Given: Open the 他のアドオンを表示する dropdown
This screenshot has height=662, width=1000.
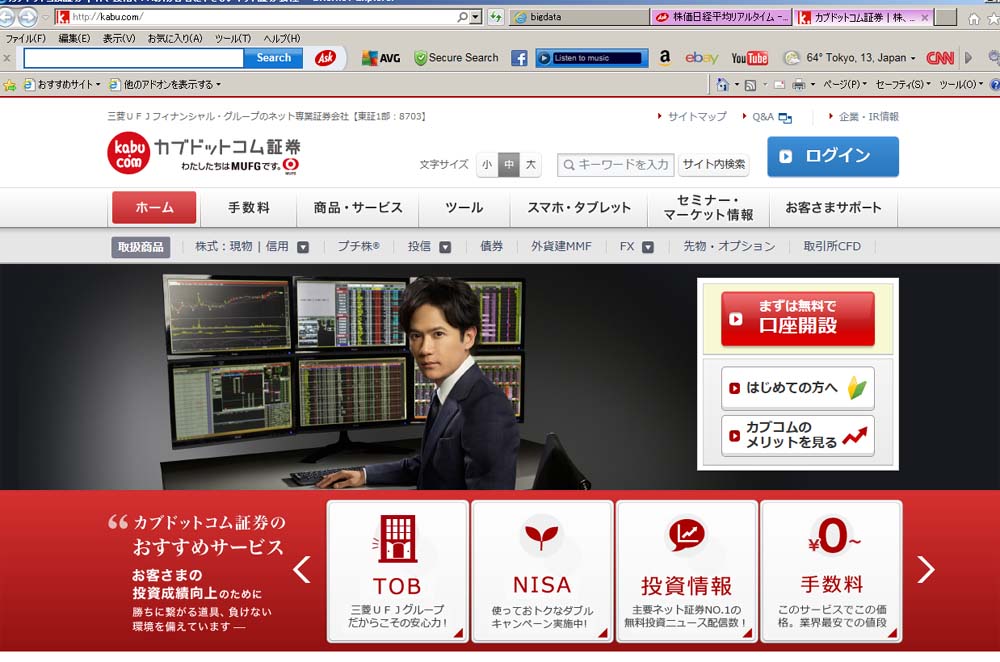Looking at the screenshot, I should point(165,84).
